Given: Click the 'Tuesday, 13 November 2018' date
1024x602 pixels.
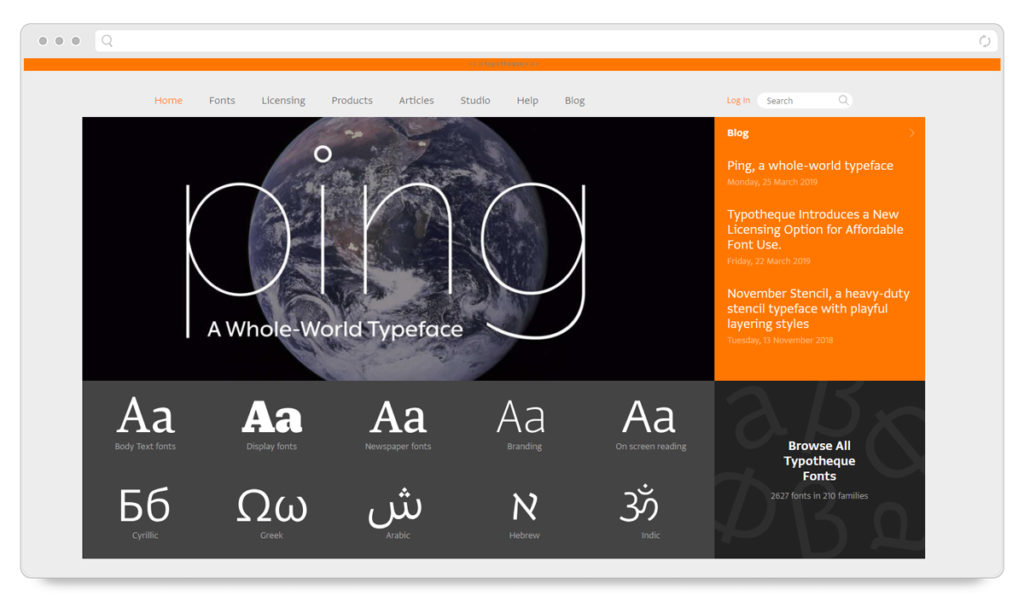Looking at the screenshot, I should pos(780,340).
